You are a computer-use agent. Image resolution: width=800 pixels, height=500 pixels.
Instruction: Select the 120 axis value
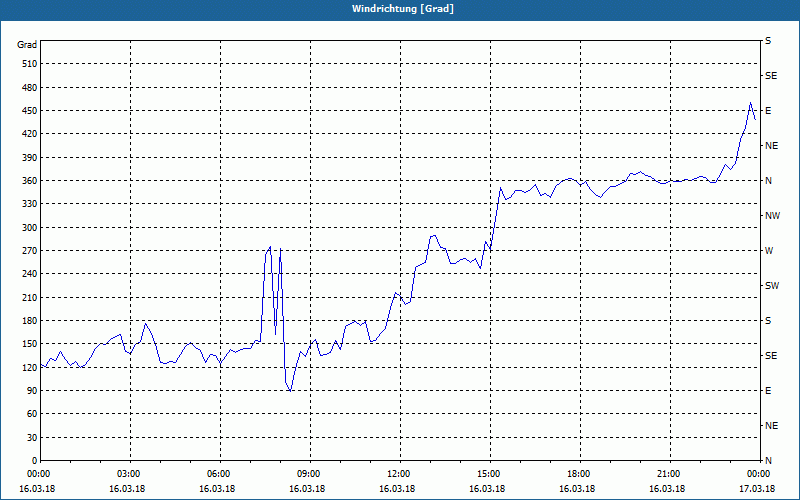30,367
